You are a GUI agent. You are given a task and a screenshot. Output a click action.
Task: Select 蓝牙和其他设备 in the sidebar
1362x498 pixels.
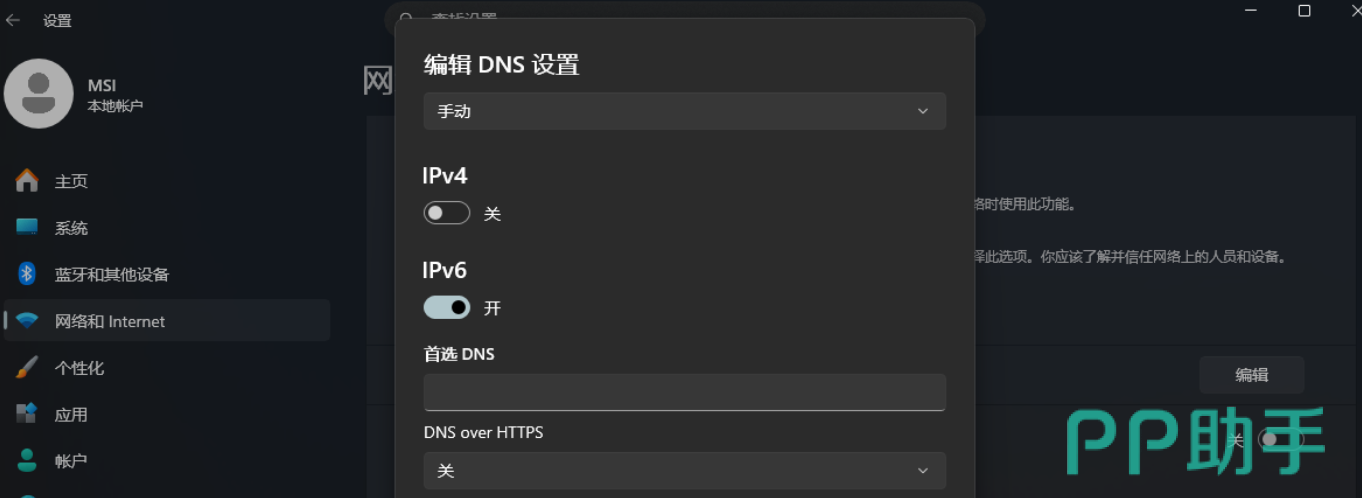point(112,274)
